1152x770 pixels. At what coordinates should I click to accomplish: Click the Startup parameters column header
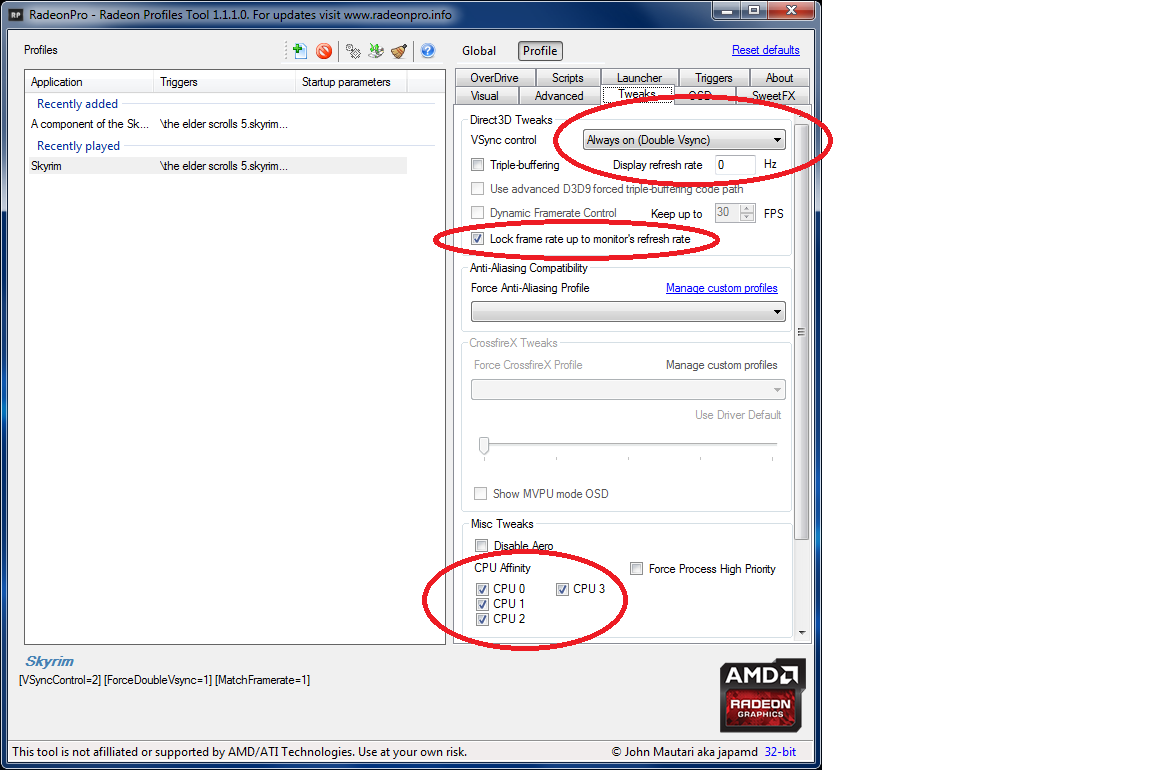click(351, 82)
